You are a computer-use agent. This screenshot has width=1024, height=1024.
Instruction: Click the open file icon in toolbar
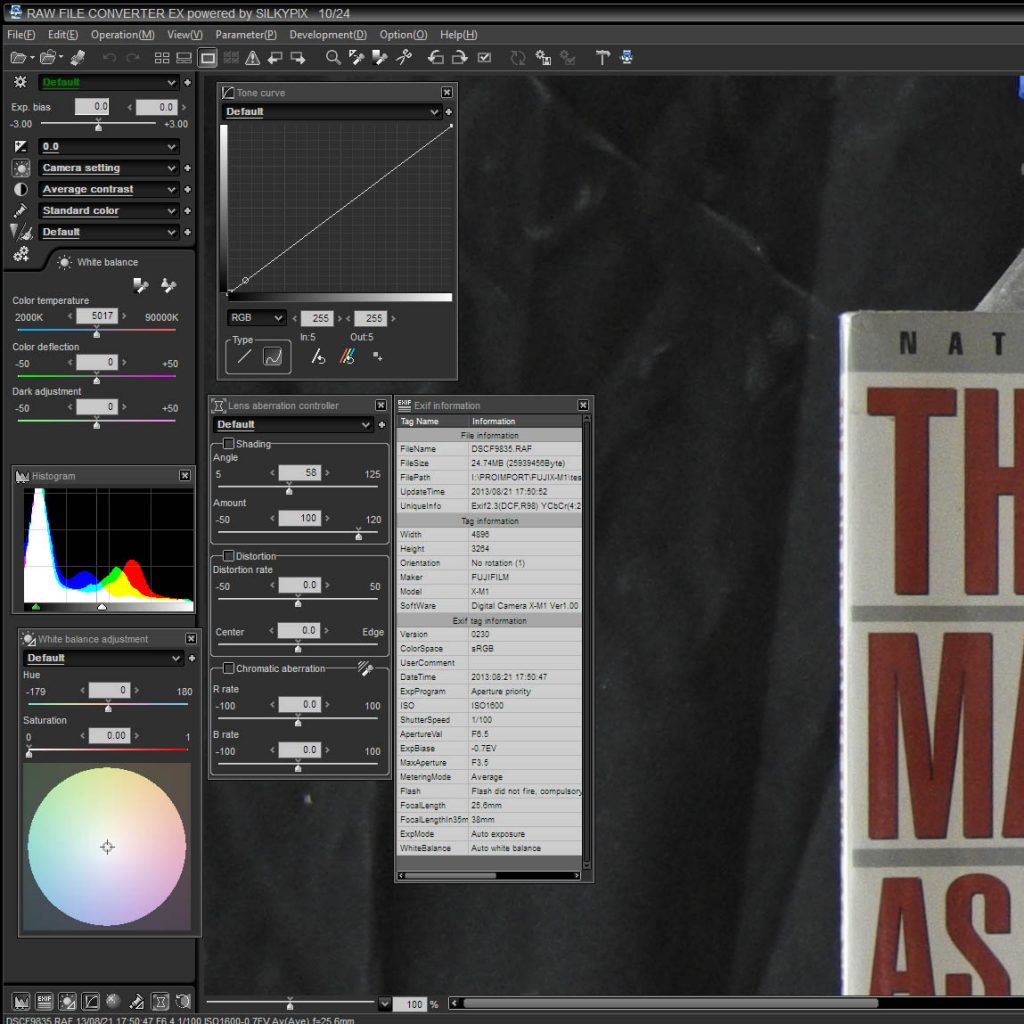pyautogui.click(x=18, y=57)
